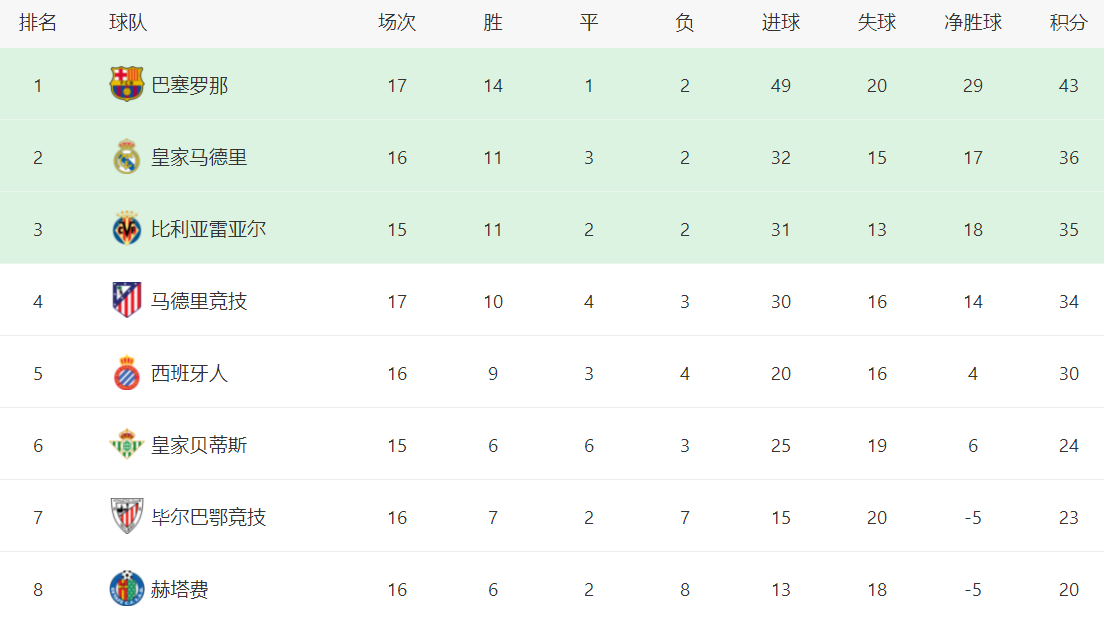Viewport: 1104px width, 620px height.
Task: Click the 球队 column header
Action: [x=128, y=23]
